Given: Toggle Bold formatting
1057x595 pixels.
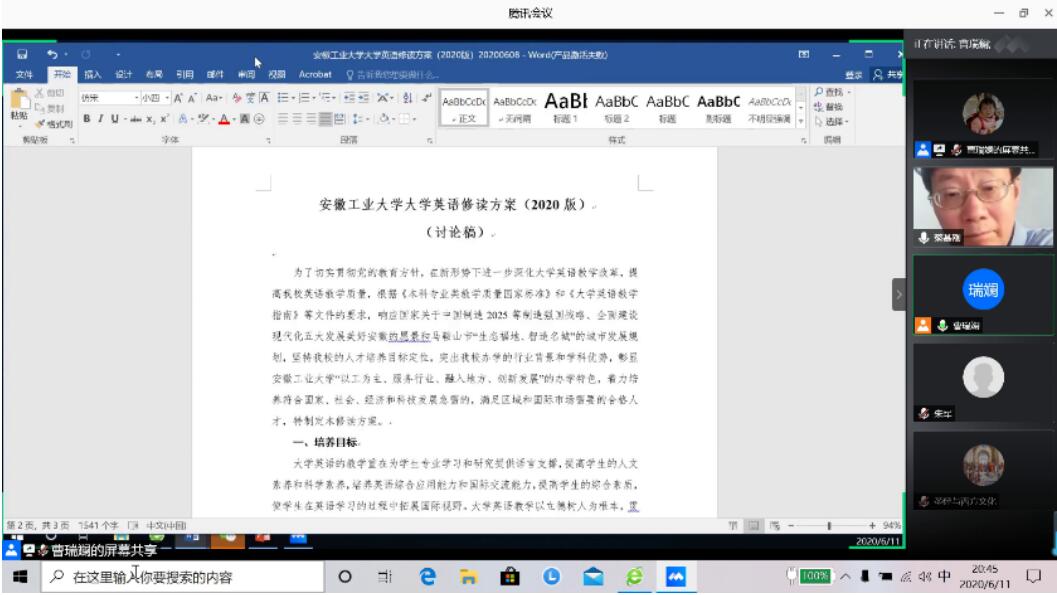Looking at the screenshot, I should [87, 119].
